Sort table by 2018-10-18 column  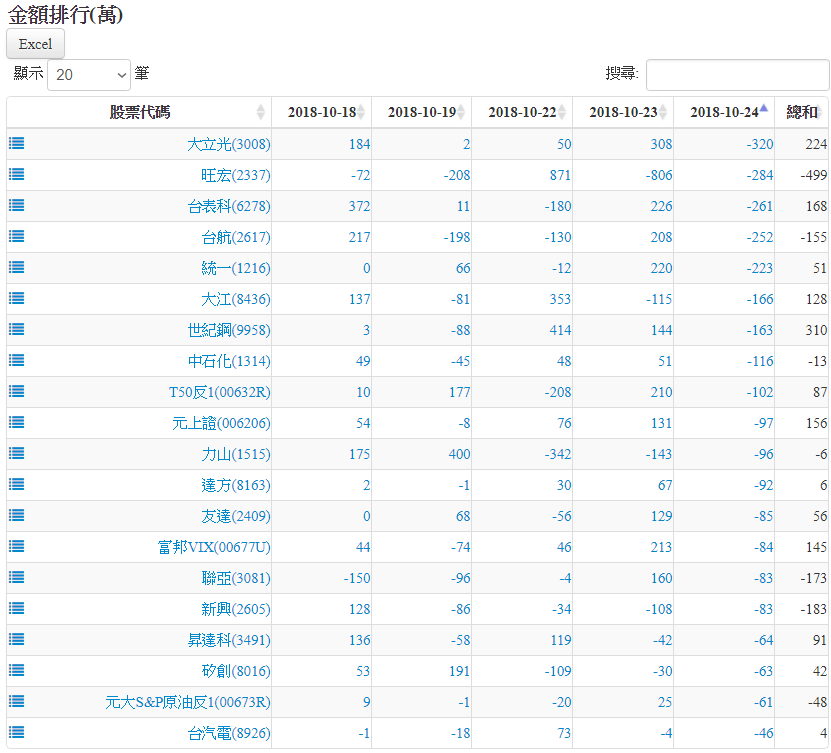coord(321,112)
